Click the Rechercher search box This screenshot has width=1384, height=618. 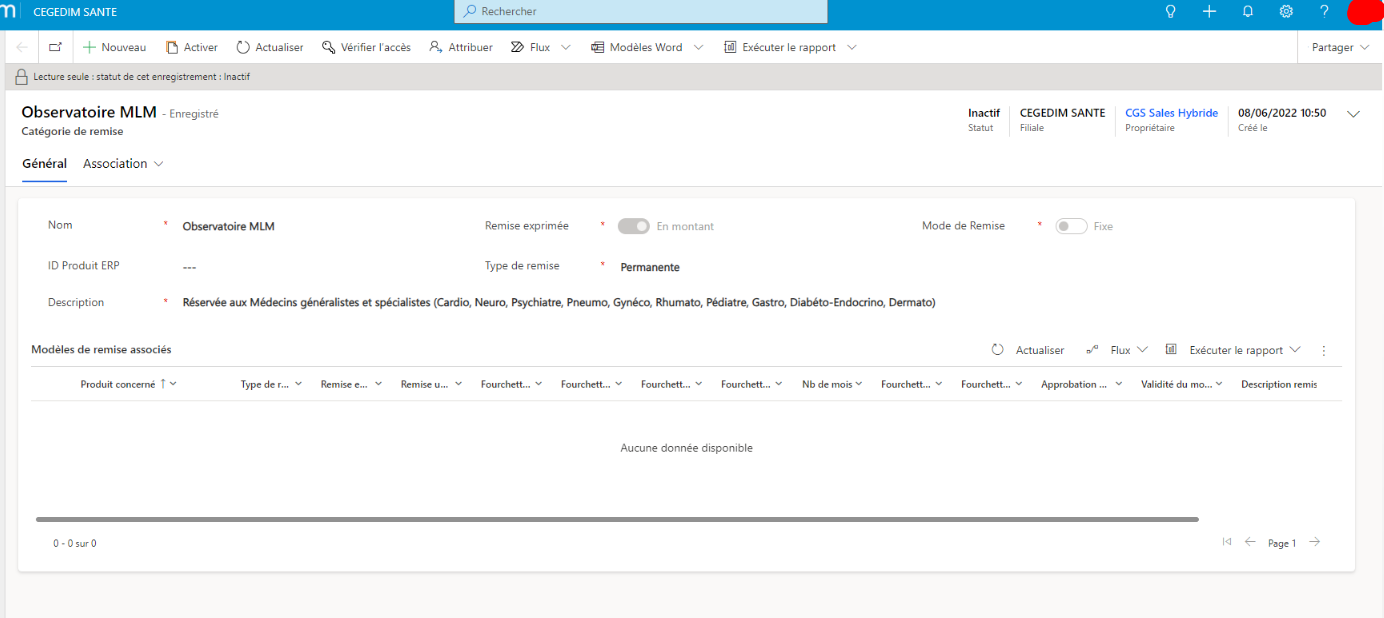click(640, 11)
